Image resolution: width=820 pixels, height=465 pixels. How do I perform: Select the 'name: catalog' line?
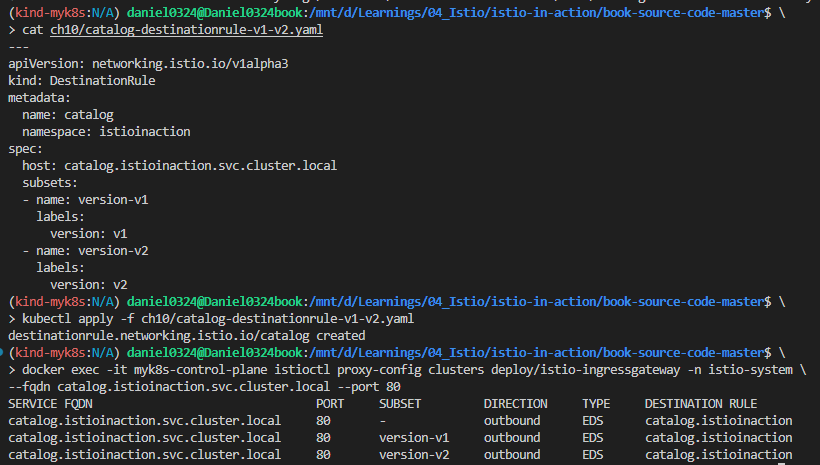68,115
